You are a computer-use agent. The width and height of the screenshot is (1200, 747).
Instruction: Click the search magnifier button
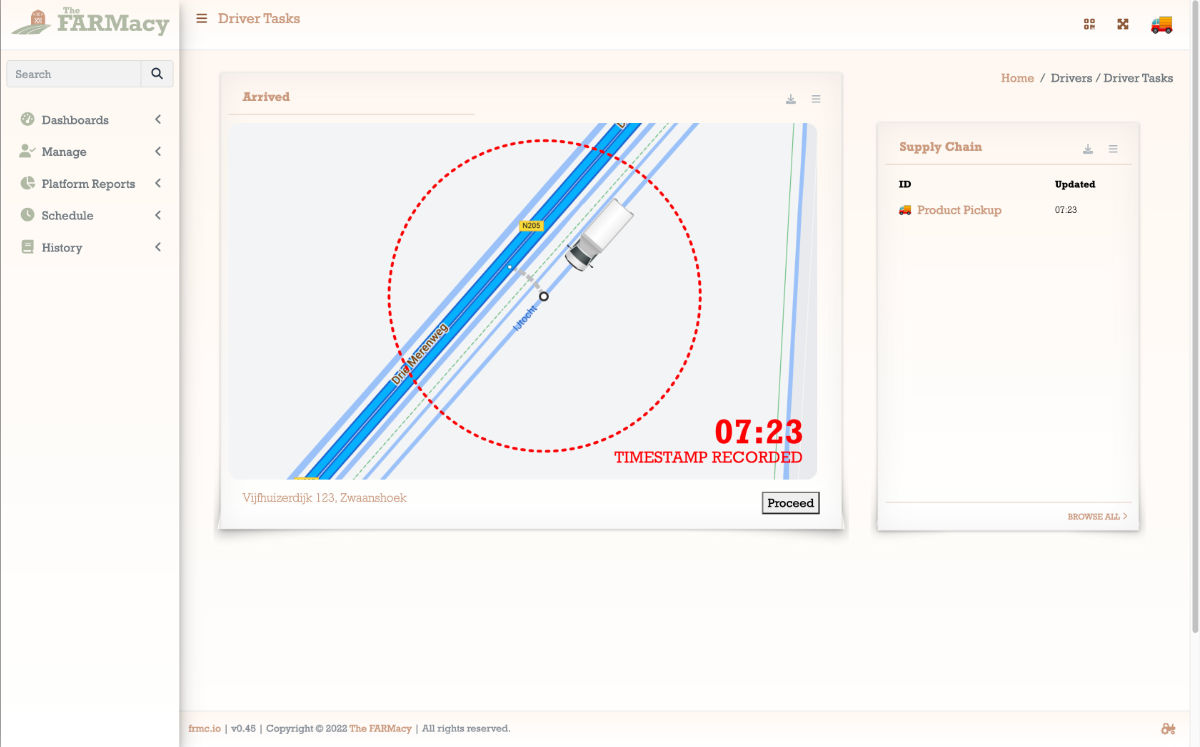click(x=157, y=74)
